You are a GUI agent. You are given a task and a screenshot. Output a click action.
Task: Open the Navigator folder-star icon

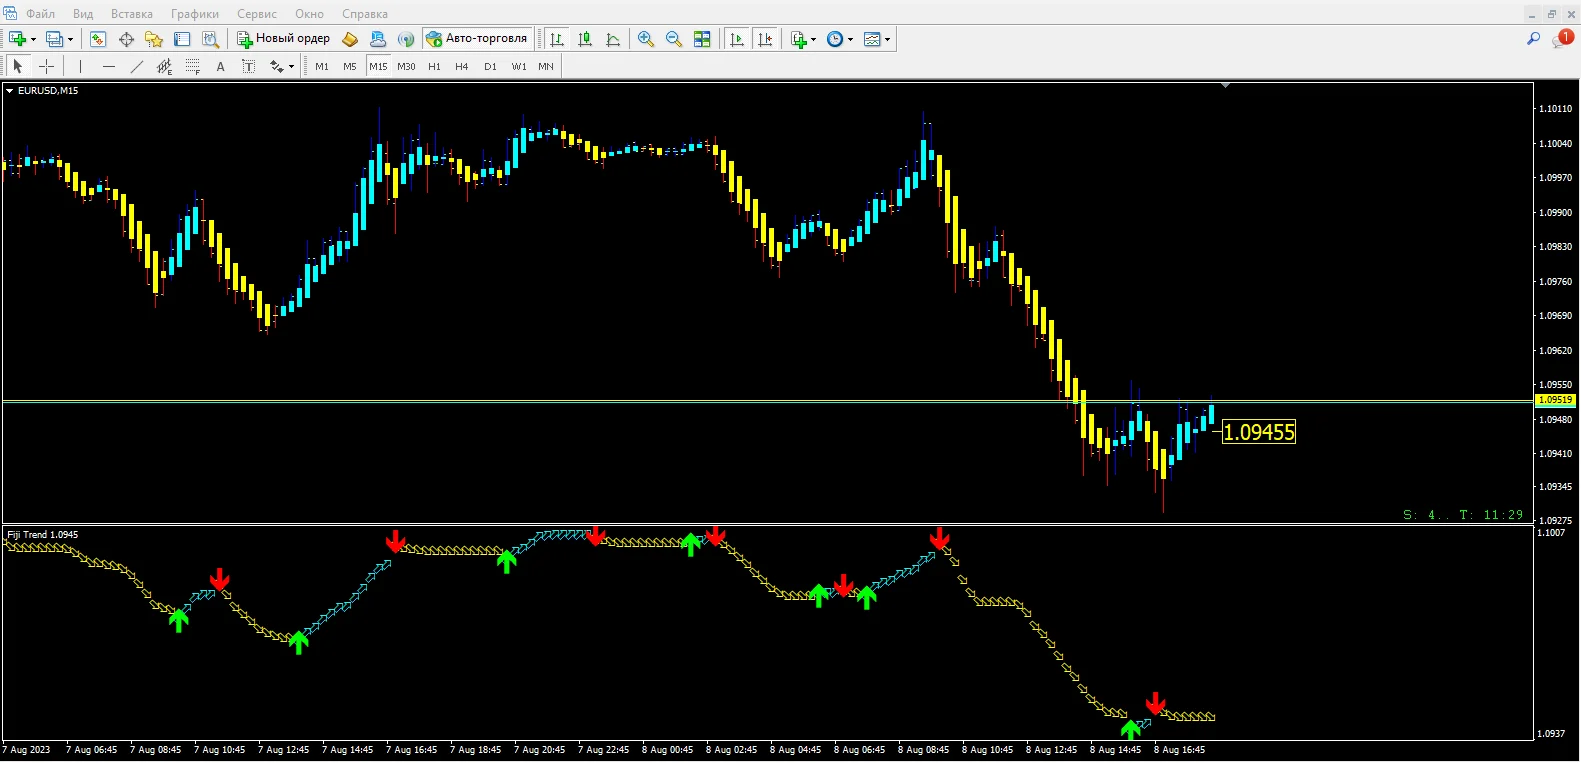[x=154, y=39]
